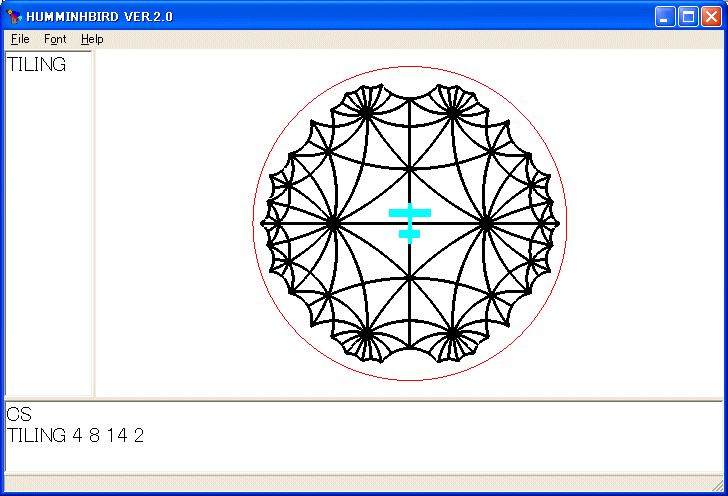Click the 'TILING 4 8 14 2' command line
This screenshot has width=728, height=496.
[x=75, y=435]
